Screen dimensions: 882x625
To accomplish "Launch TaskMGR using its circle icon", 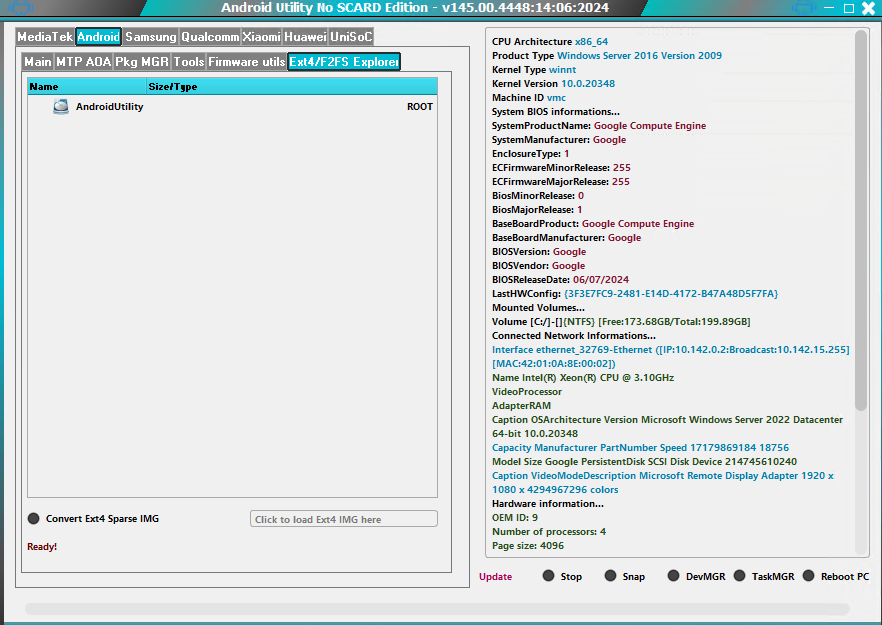I will coord(740,576).
